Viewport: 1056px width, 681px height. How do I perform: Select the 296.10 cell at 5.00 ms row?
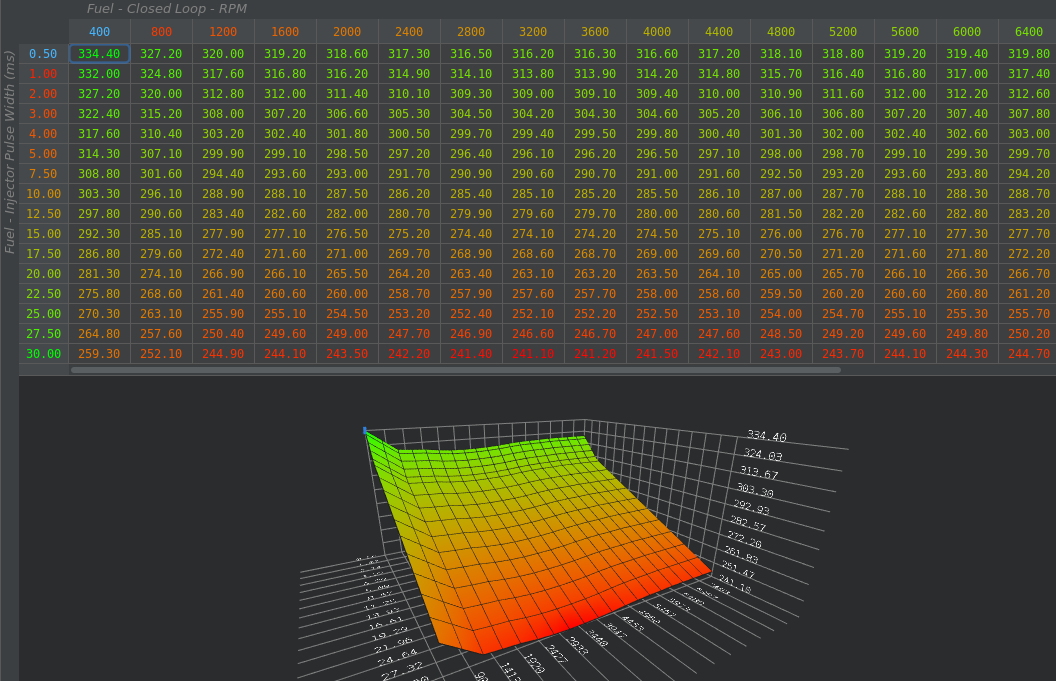(532, 153)
